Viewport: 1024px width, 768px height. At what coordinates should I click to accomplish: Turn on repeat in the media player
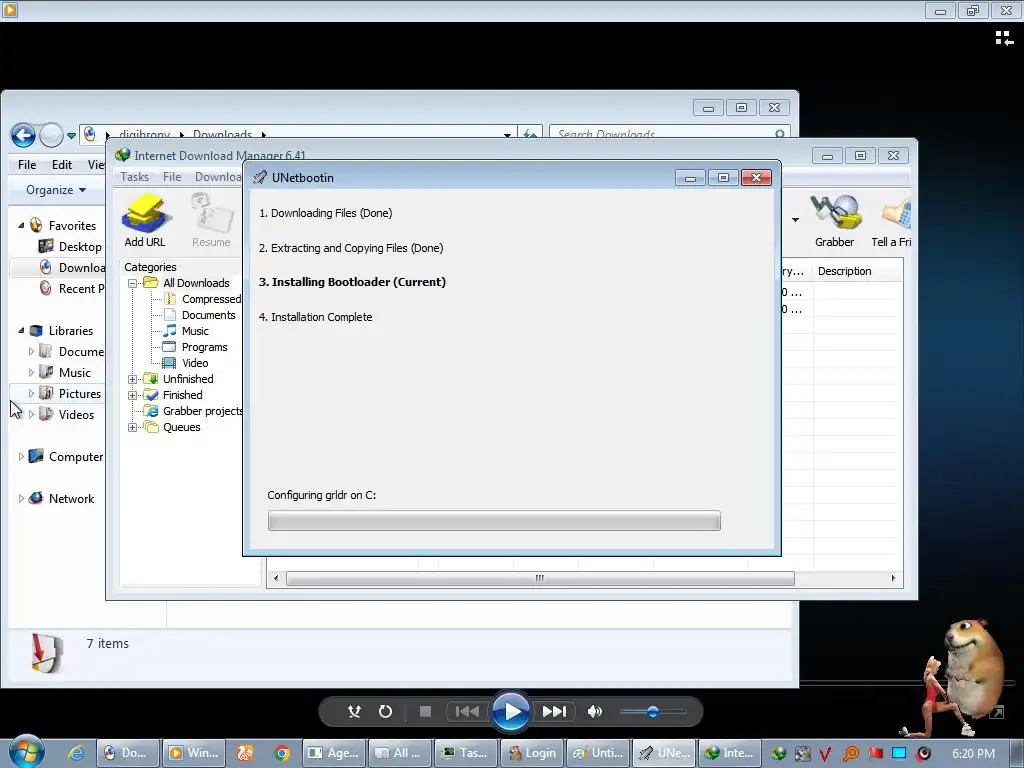tap(385, 711)
